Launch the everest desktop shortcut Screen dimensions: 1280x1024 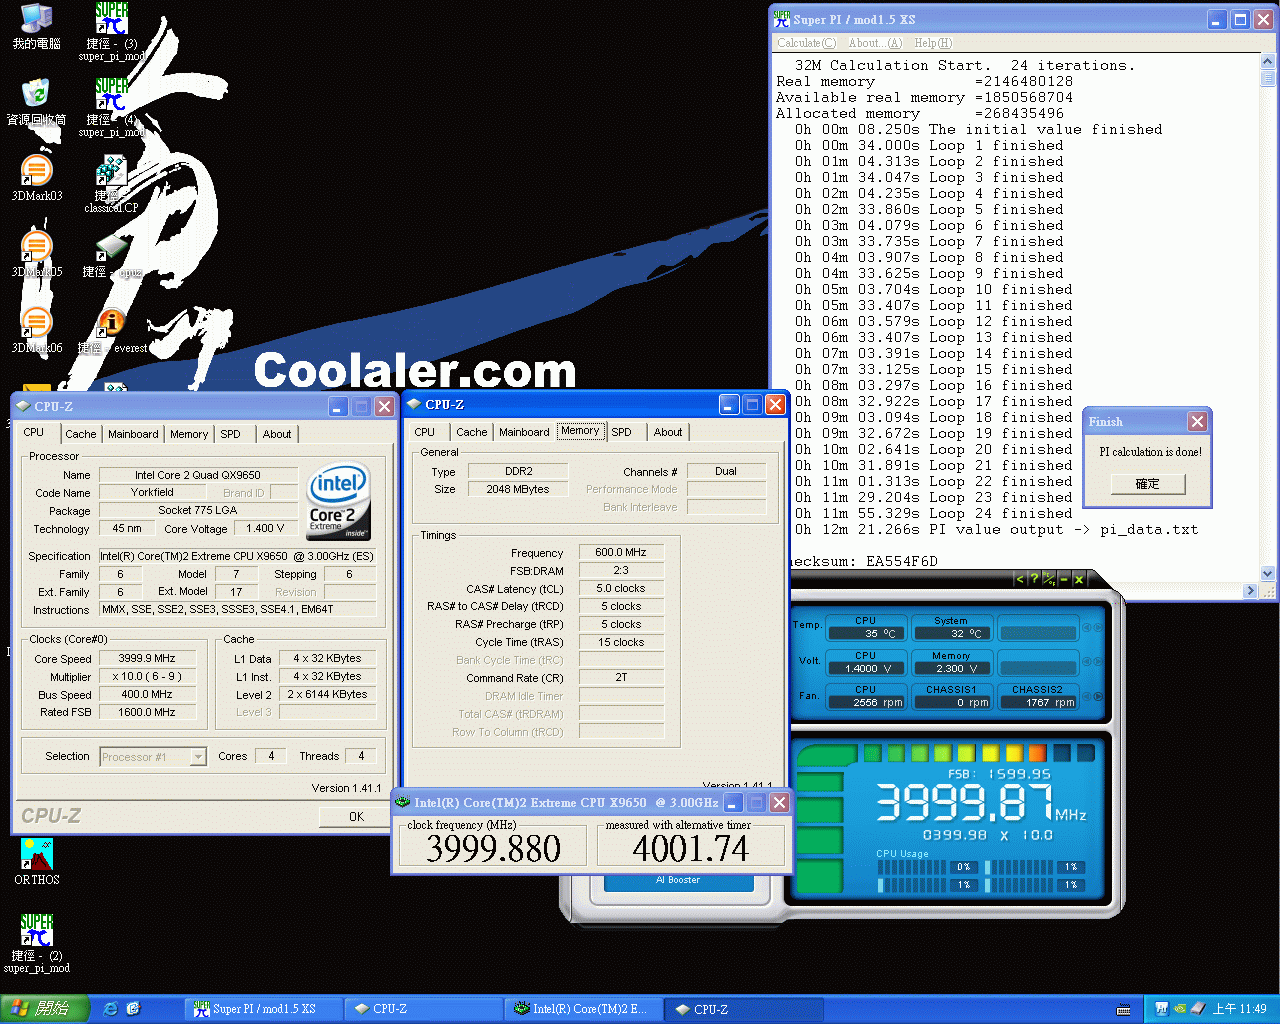[111, 331]
